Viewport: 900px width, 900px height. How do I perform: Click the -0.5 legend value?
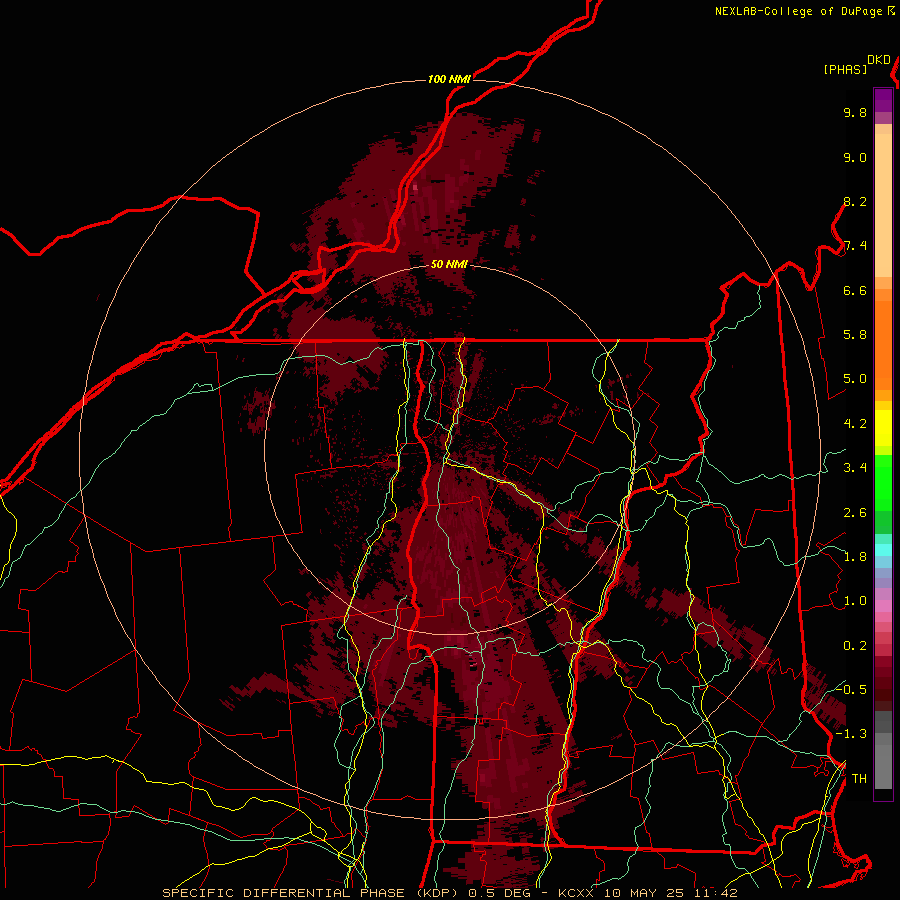[x=851, y=689]
